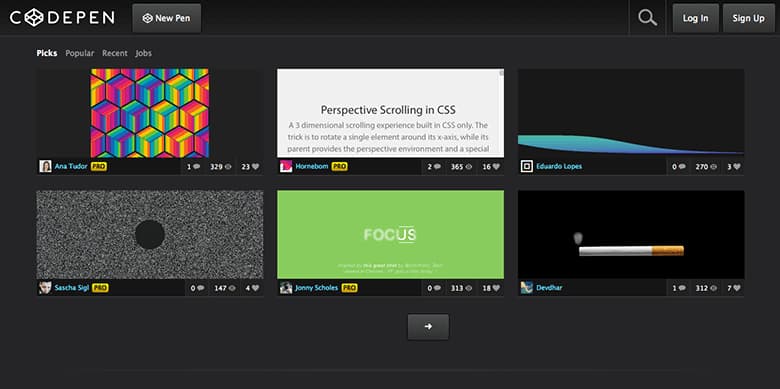Heart Sascha Sigl's pen
Image resolution: width=780 pixels, height=389 pixels.
point(255,289)
